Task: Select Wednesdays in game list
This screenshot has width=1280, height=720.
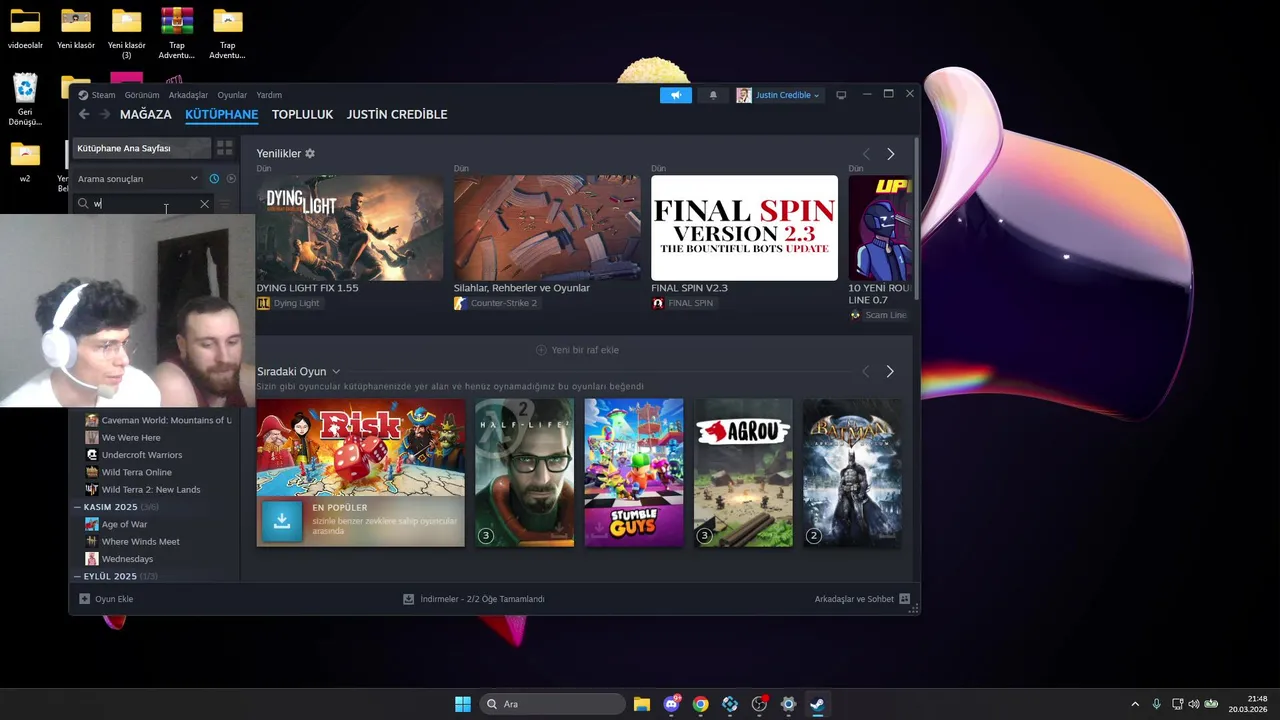Action: 127,559
